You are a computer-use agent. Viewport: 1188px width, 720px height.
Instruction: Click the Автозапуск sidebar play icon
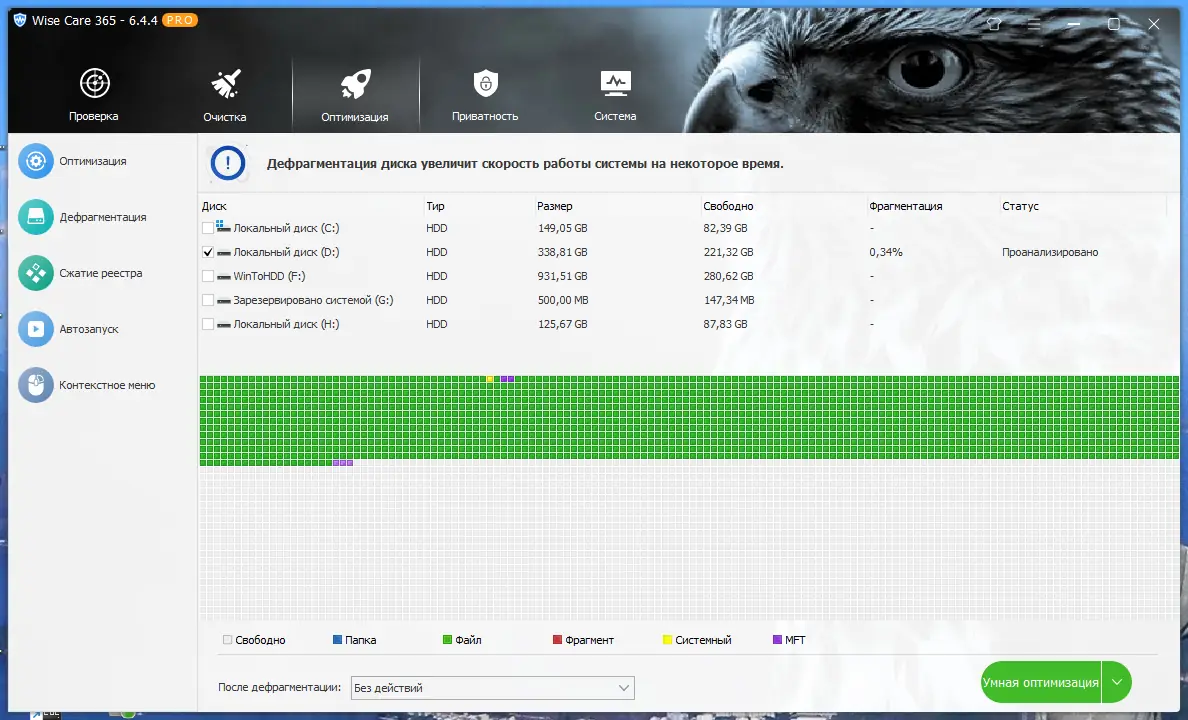pyautogui.click(x=36, y=329)
